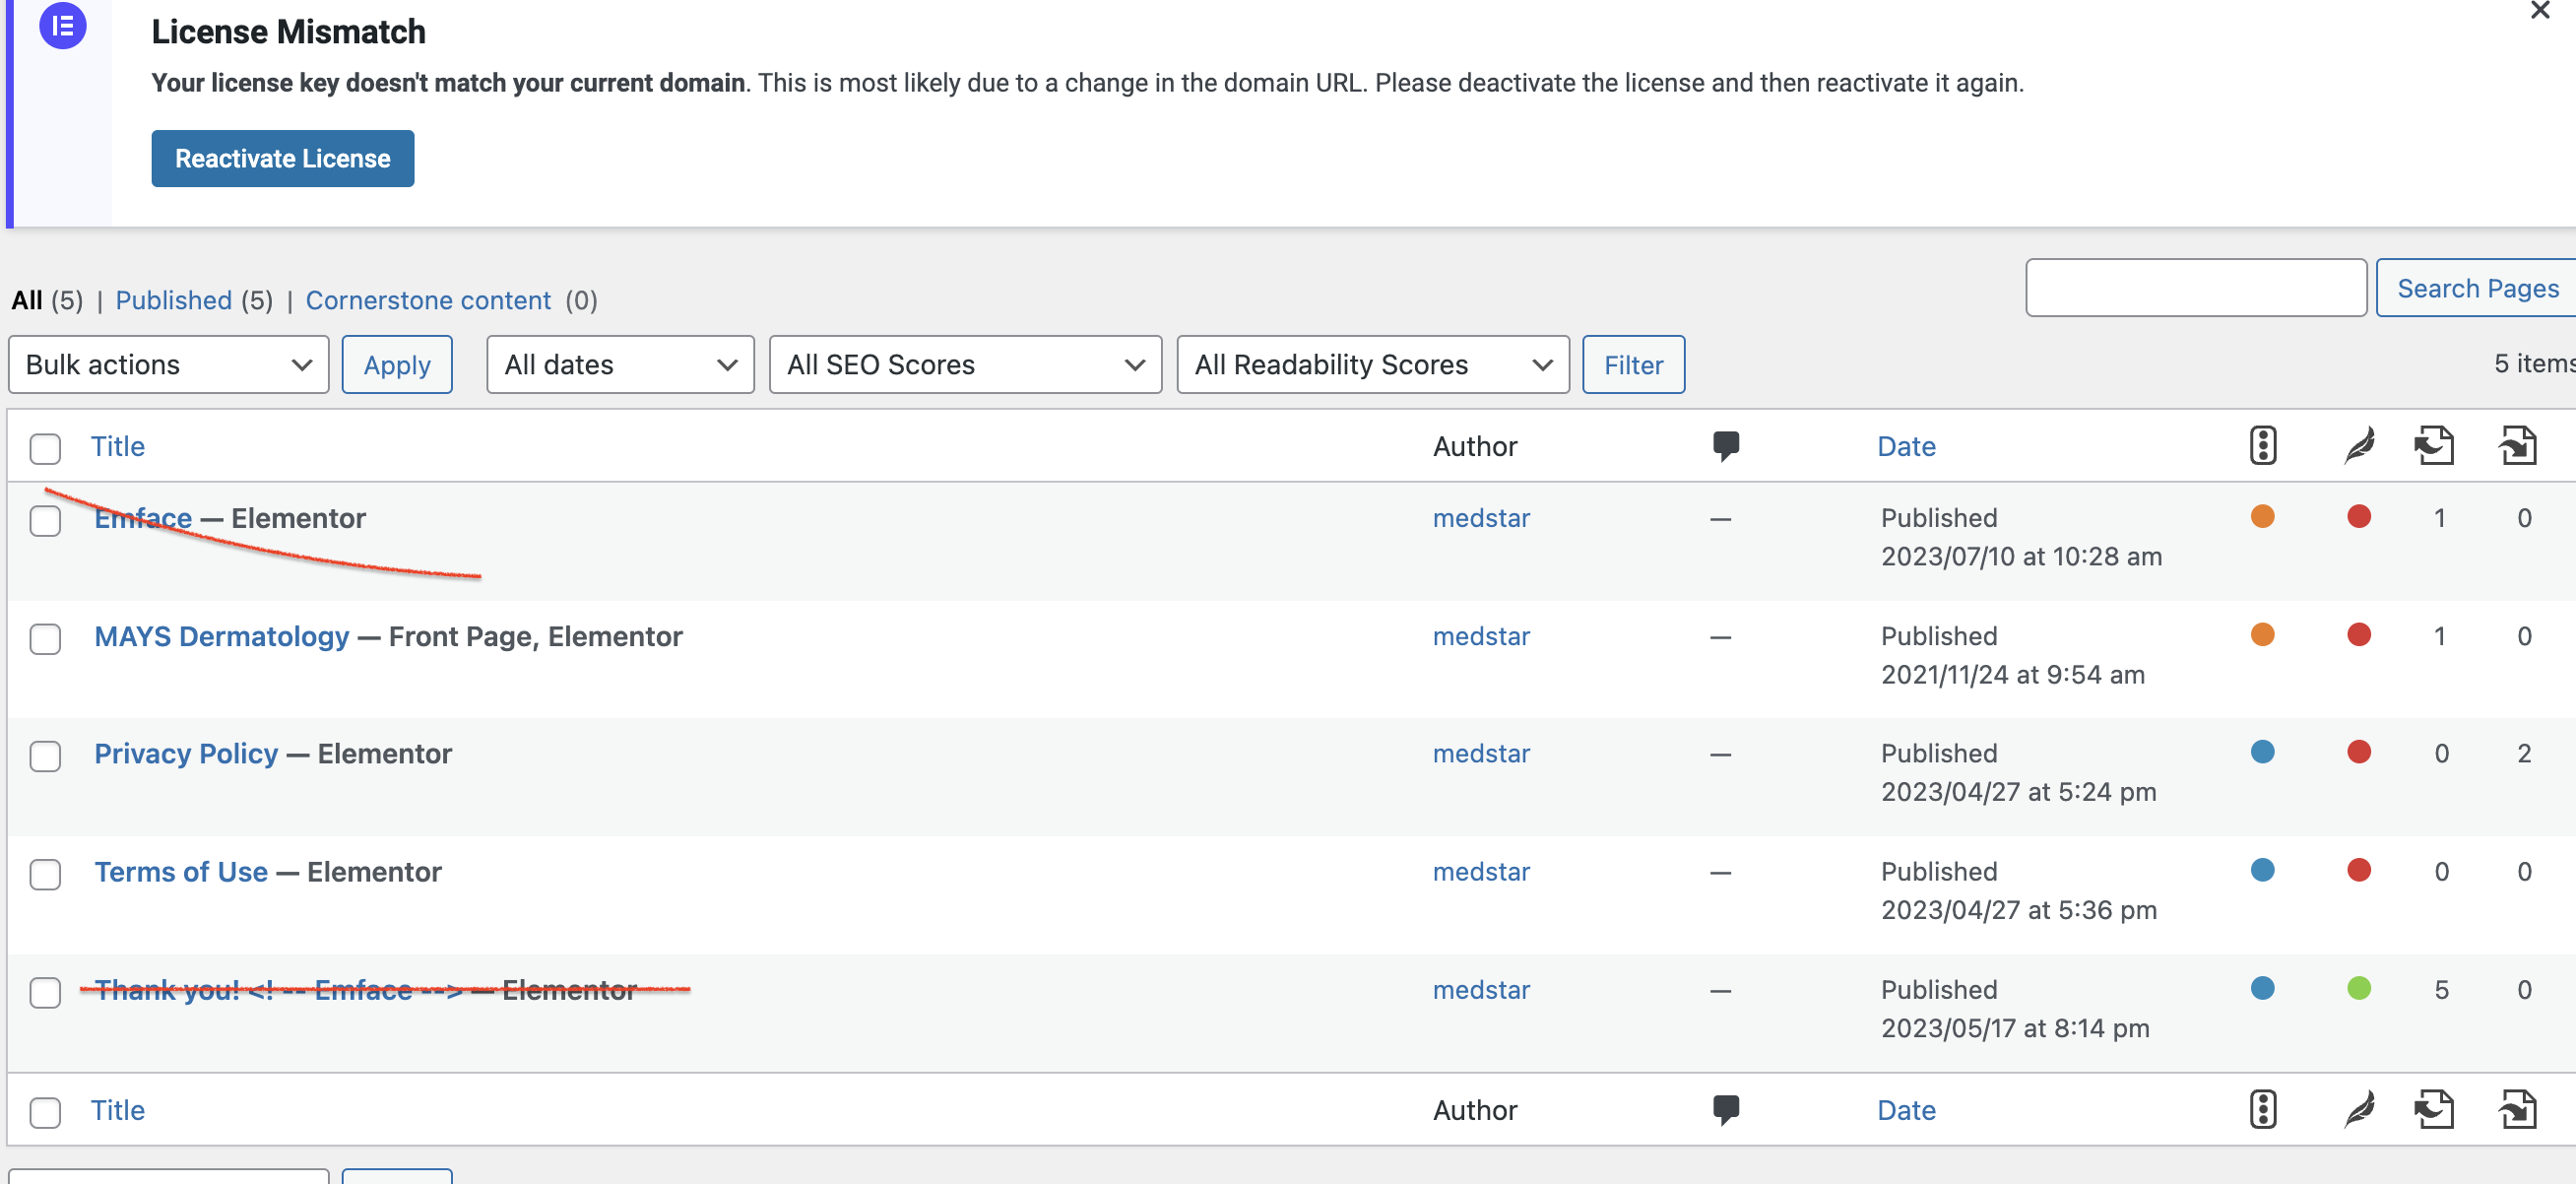Sort by SEO score traffic-light icon

click(x=2262, y=446)
